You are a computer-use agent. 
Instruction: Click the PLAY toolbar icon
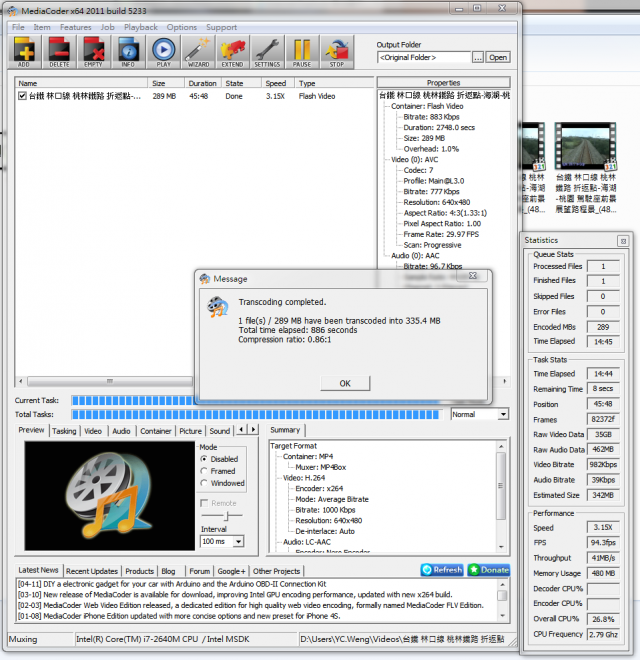[x=163, y=52]
